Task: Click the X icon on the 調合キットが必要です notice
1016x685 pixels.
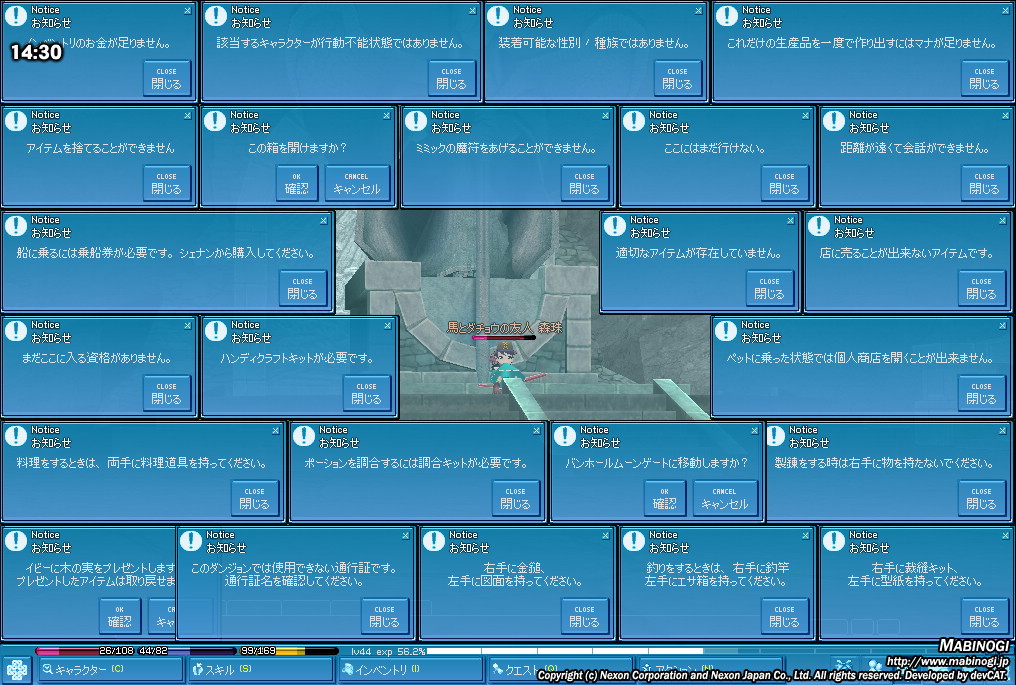Action: click(537, 430)
